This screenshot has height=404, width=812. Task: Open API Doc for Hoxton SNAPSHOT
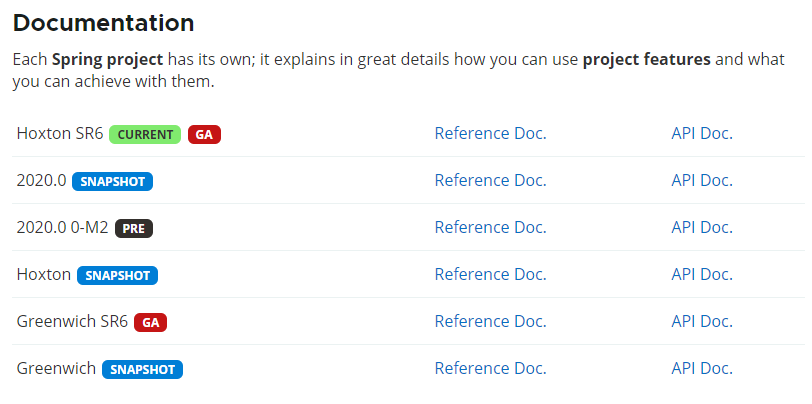[702, 275]
